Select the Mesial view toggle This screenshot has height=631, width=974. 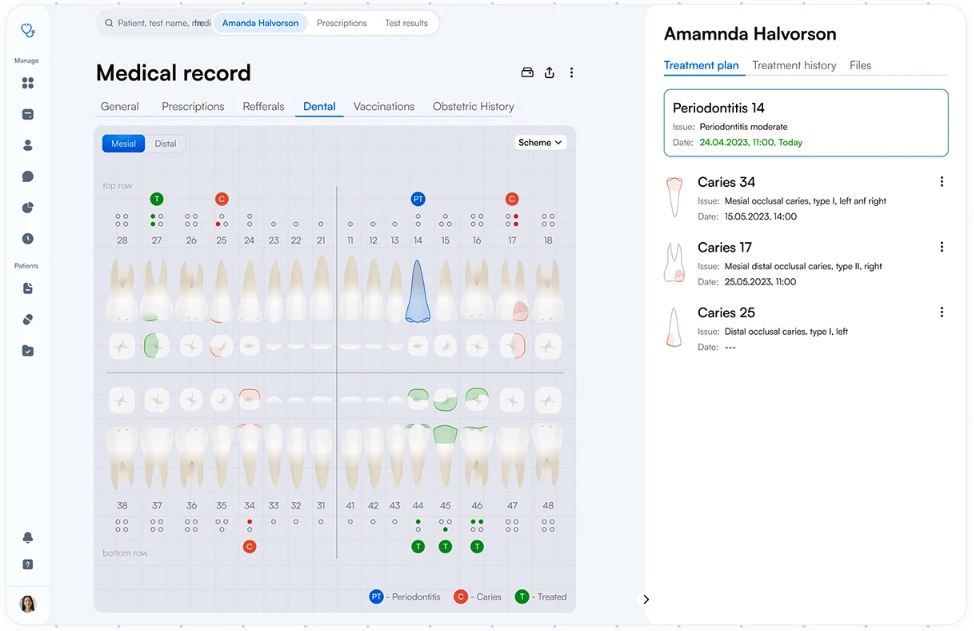pyautogui.click(x=122, y=143)
